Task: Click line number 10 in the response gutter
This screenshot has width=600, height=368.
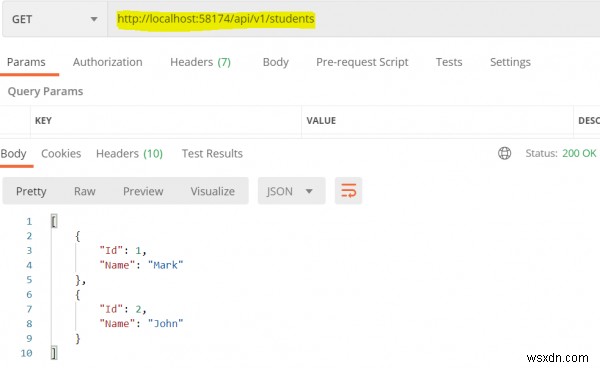Action: tap(26, 353)
